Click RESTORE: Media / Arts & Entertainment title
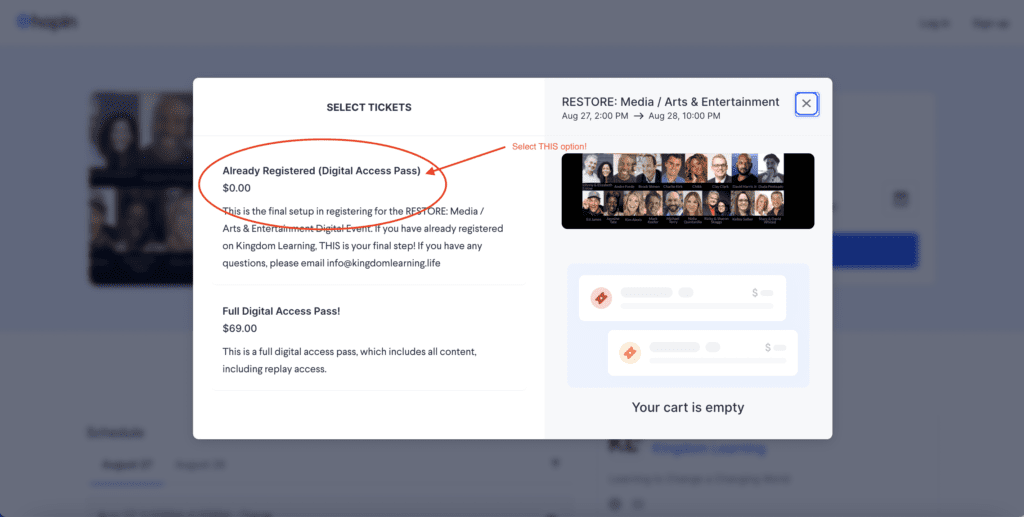The height and width of the screenshot is (517, 1024). point(670,102)
